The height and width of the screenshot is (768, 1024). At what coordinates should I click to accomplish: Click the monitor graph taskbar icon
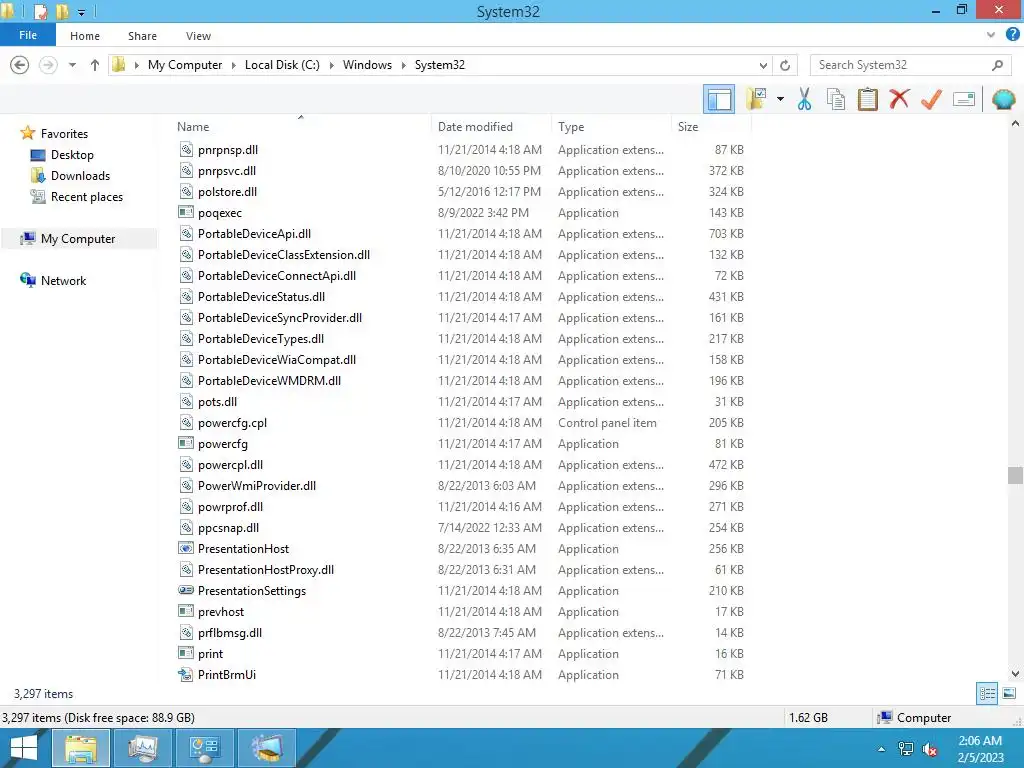142,748
